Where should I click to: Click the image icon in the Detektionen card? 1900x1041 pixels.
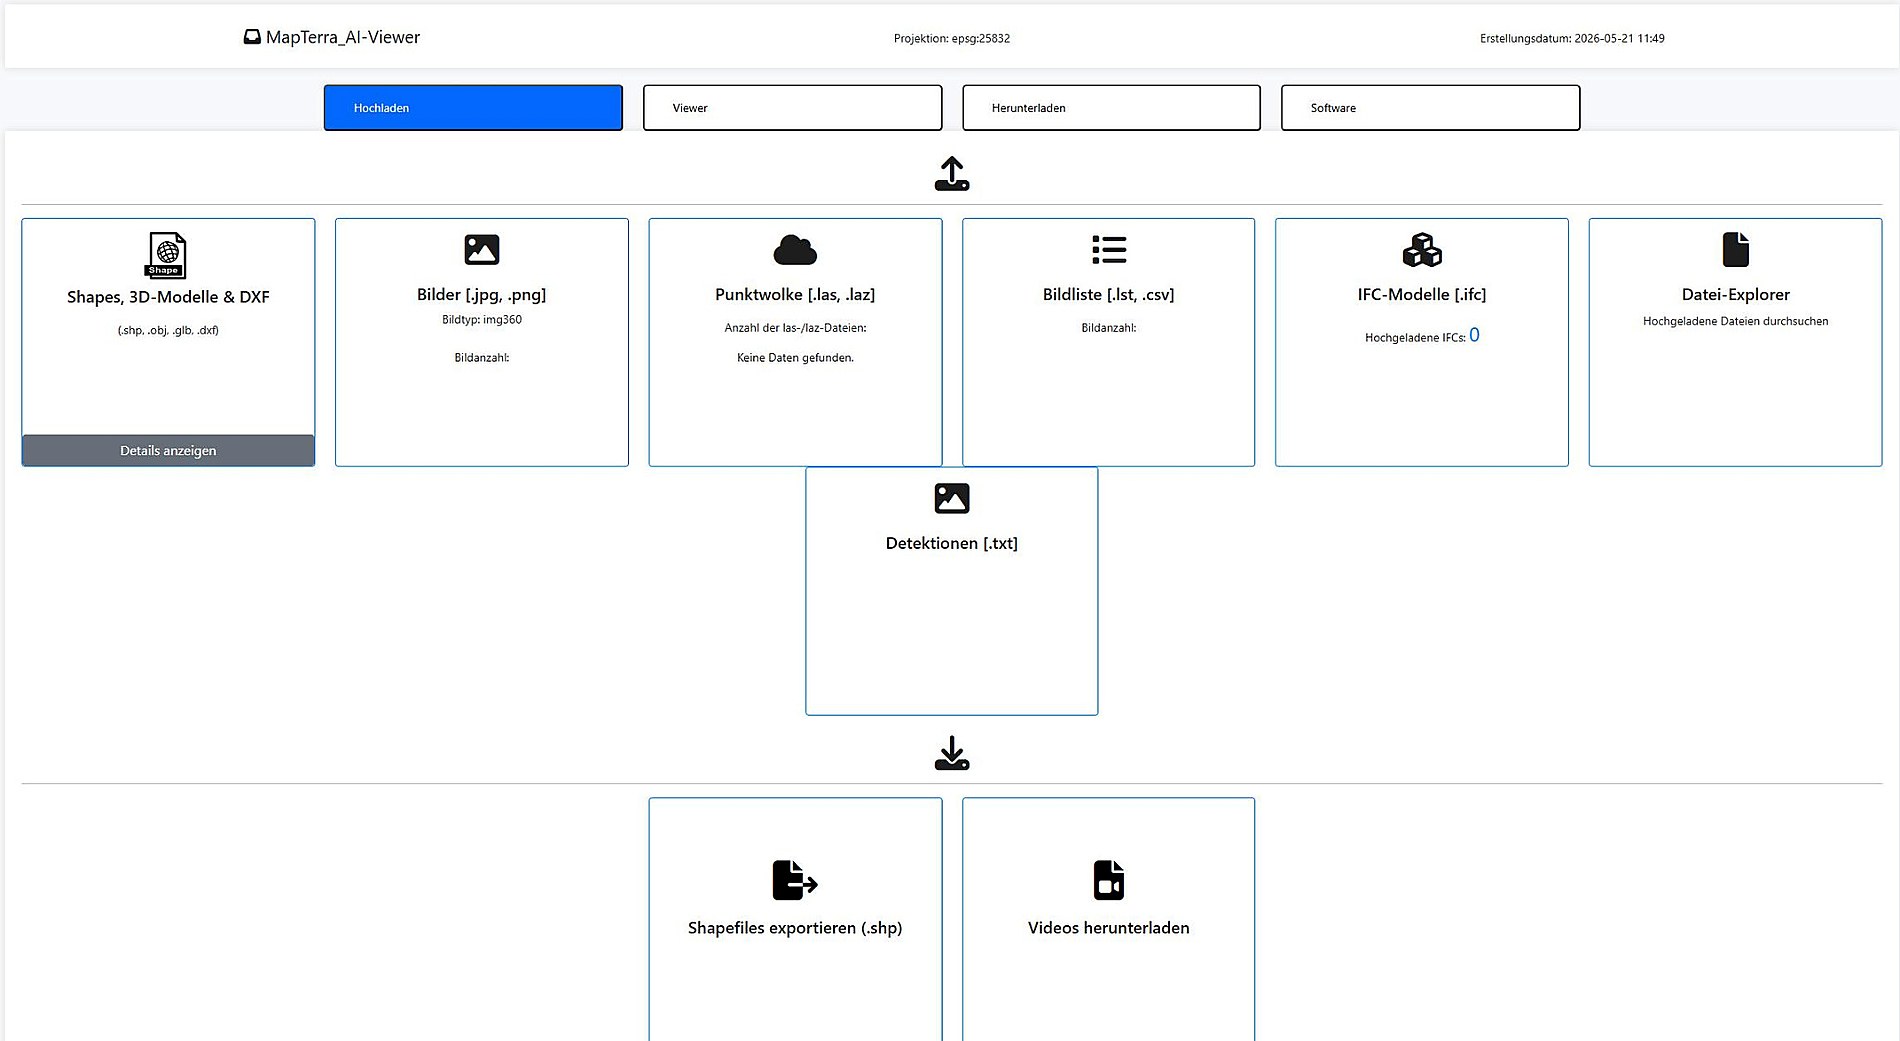coord(951,498)
